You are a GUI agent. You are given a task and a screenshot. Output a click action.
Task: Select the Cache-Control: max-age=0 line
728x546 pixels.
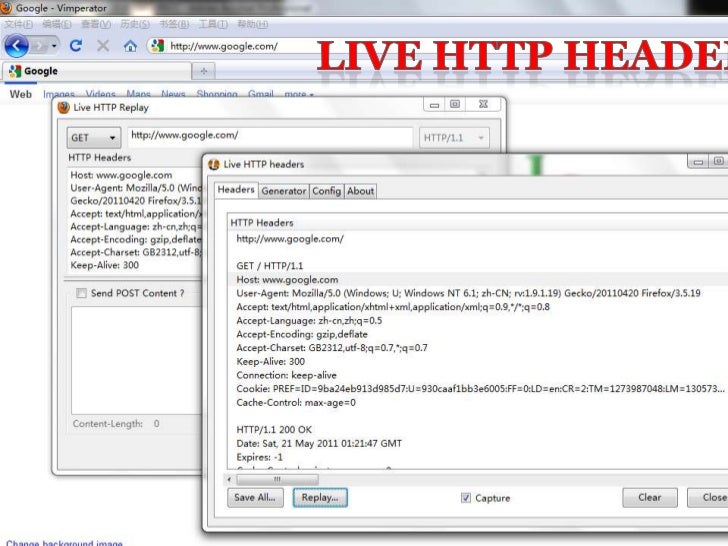296,403
